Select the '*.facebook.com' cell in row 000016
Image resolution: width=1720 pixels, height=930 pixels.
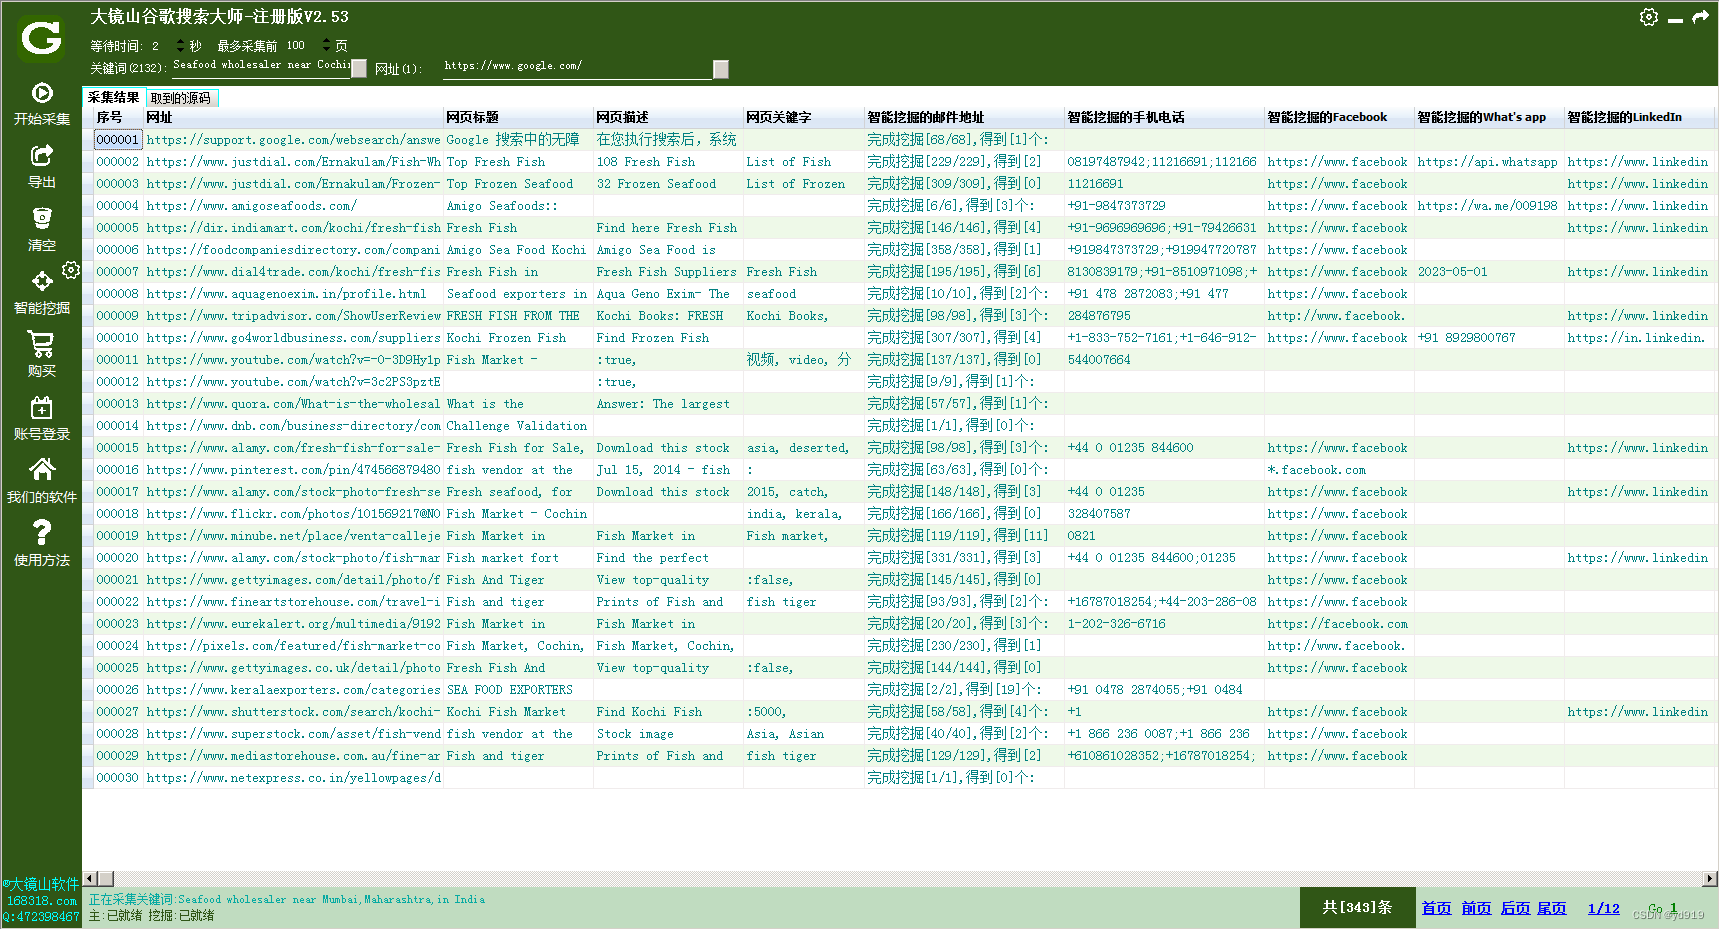click(1339, 470)
